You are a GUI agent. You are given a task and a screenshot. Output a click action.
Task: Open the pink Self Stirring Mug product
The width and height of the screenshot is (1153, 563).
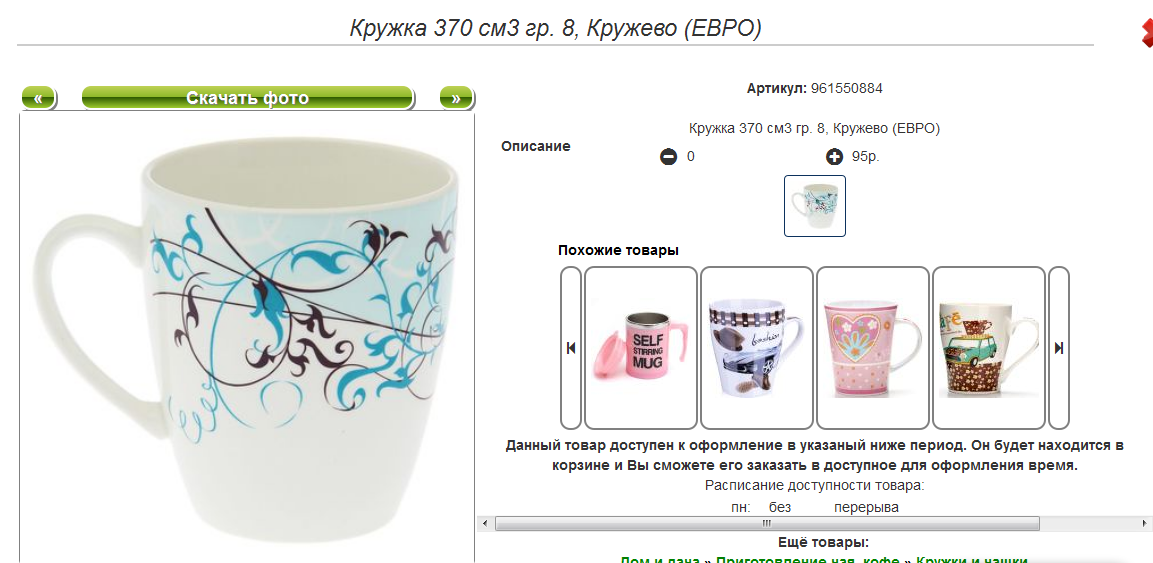(x=640, y=348)
